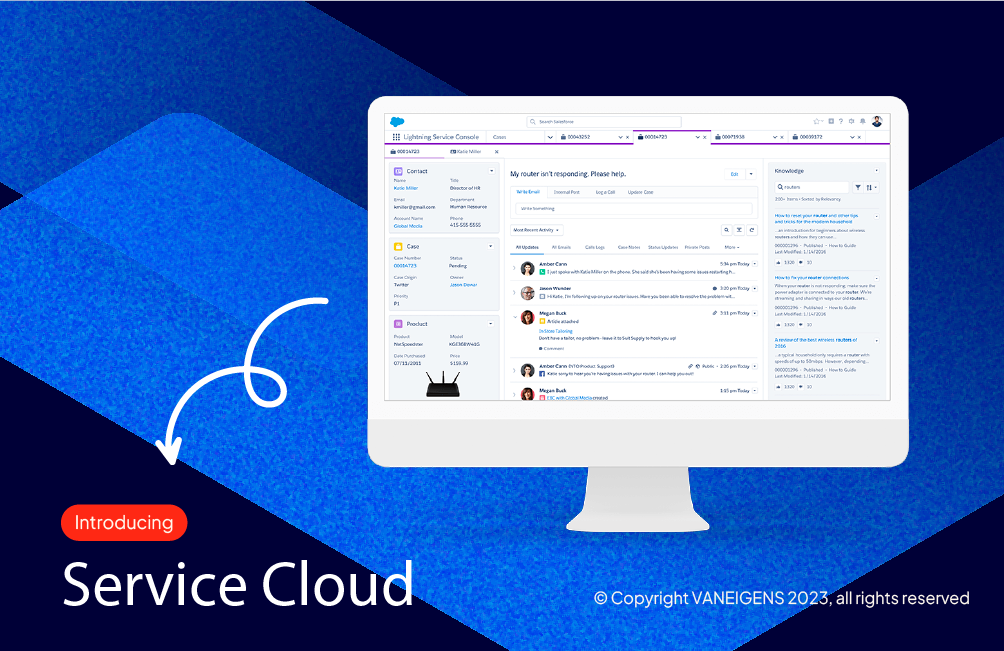Filter Knowledge articles with the funnel icon

pyautogui.click(x=857, y=188)
